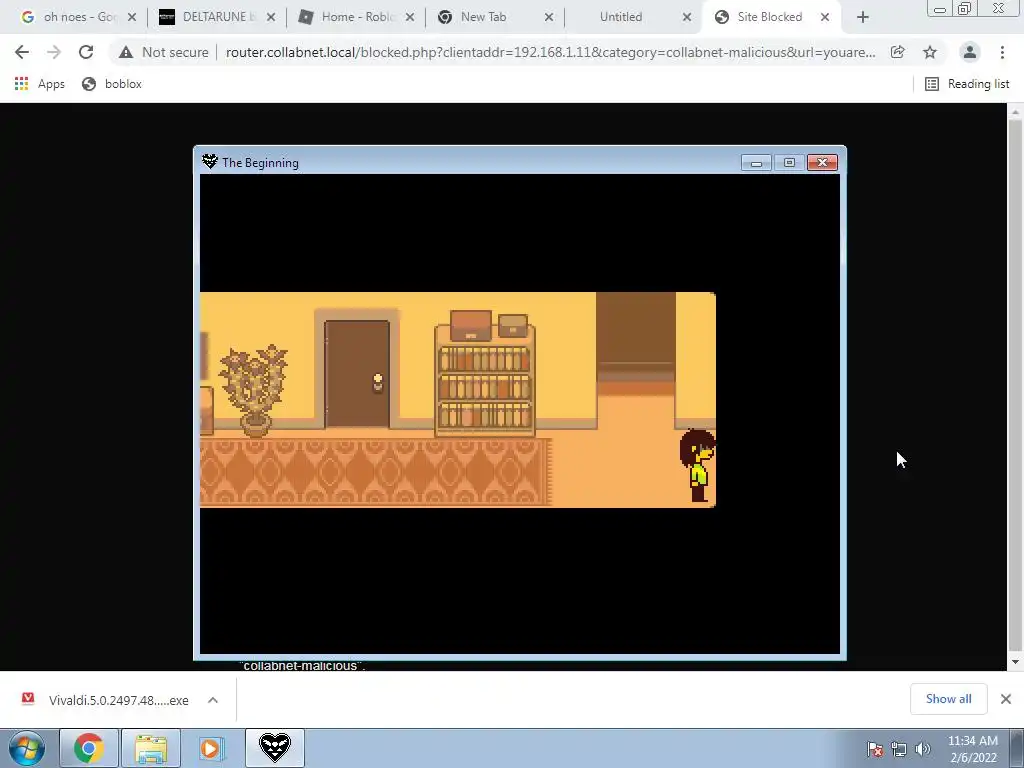Select the Site Blocked tab

click(770, 17)
